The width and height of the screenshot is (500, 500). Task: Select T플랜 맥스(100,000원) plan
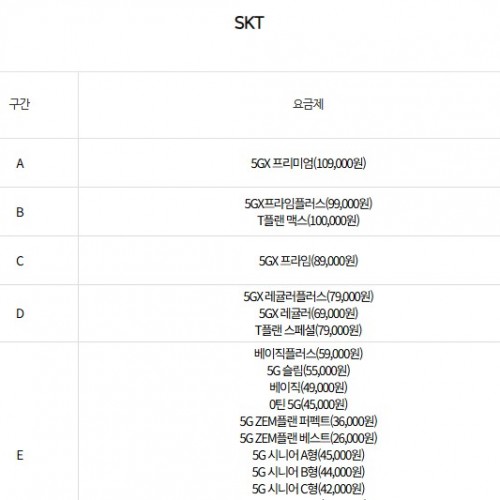(308, 220)
